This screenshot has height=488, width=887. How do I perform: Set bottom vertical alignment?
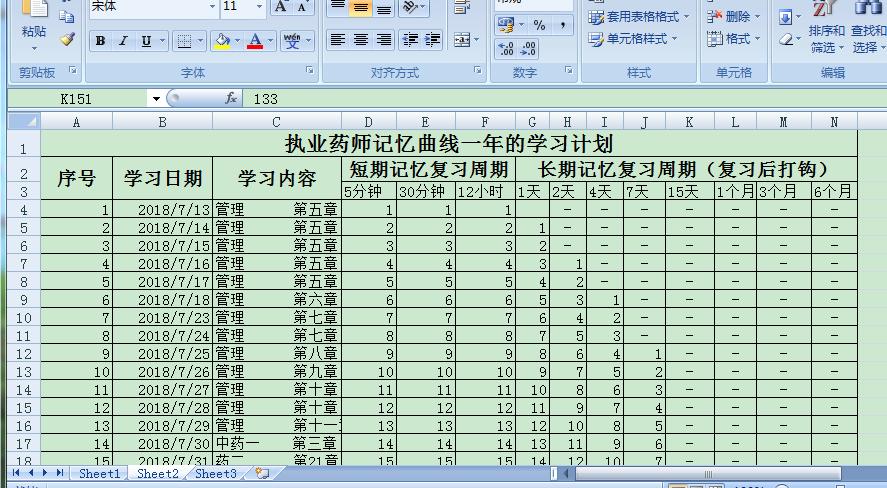pyautogui.click(x=384, y=8)
